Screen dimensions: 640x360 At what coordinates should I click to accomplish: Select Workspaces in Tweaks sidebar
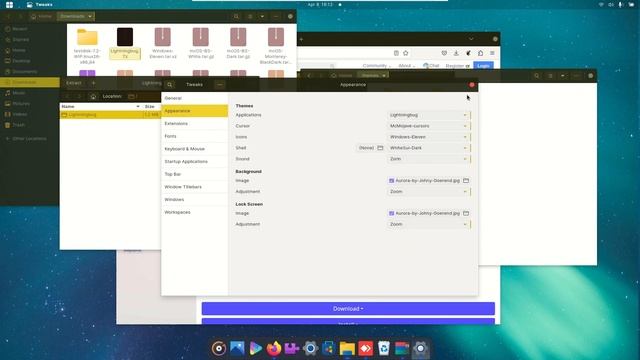[195, 212]
